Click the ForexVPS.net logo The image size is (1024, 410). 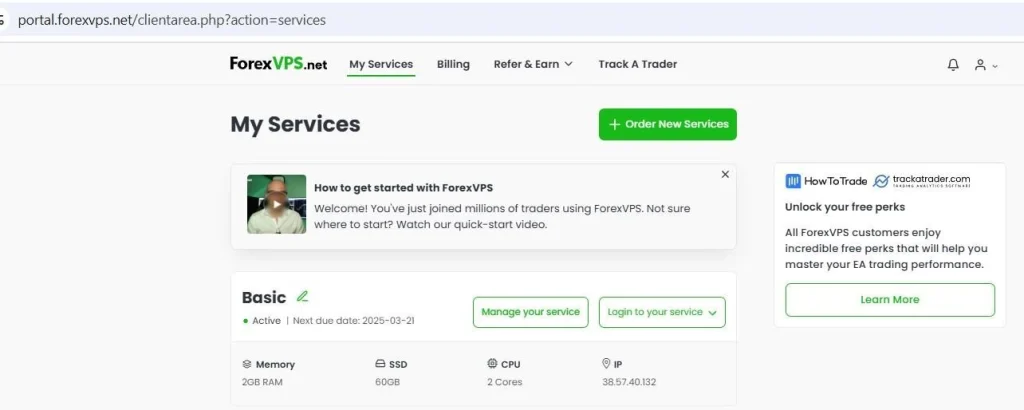point(278,64)
